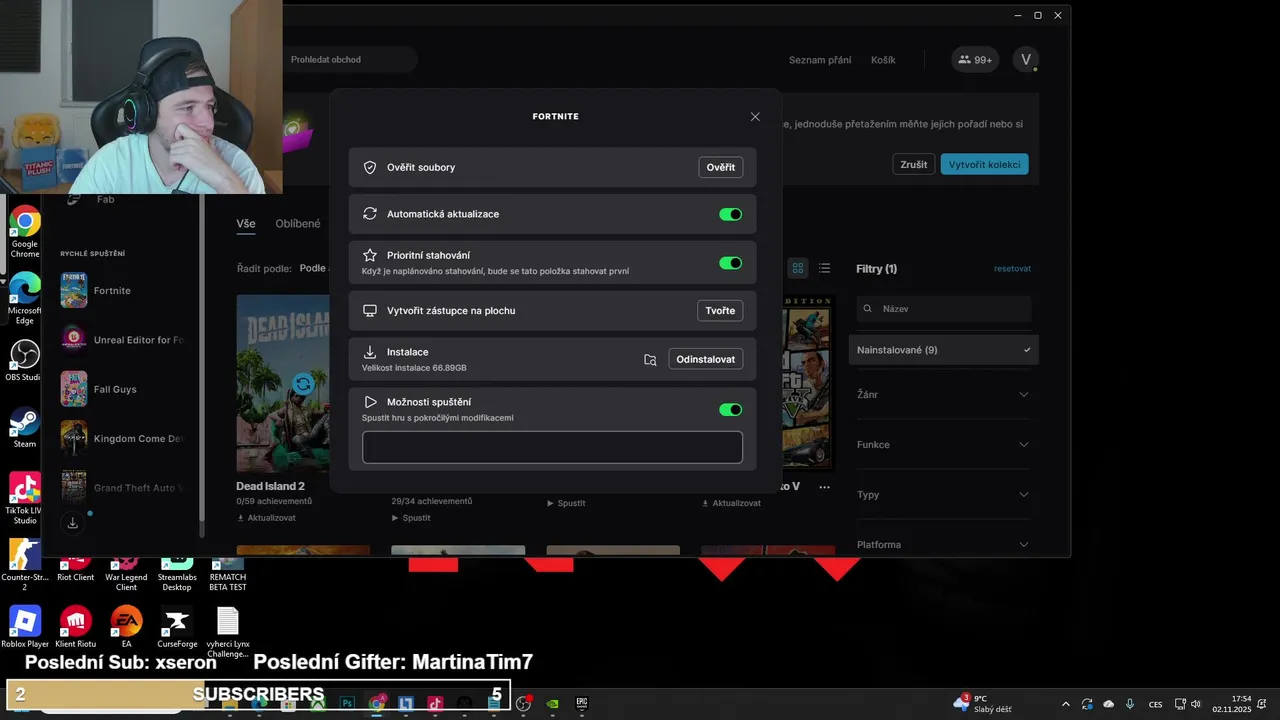Open Grand Theft Auto V quick launch entry
1280x720 pixels.
pos(123,488)
